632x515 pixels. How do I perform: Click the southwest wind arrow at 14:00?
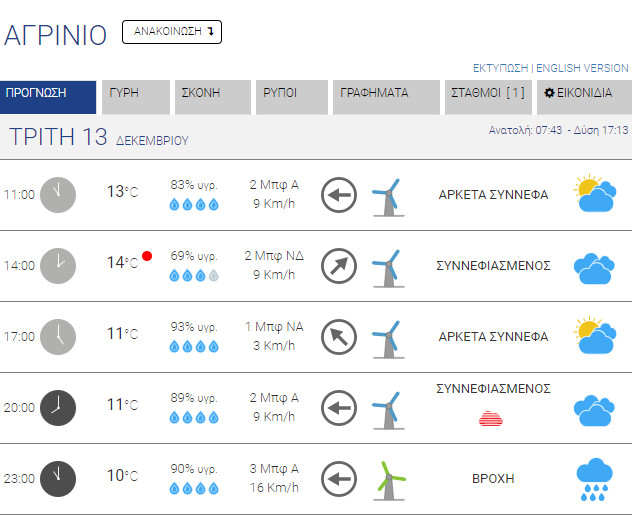click(x=339, y=265)
